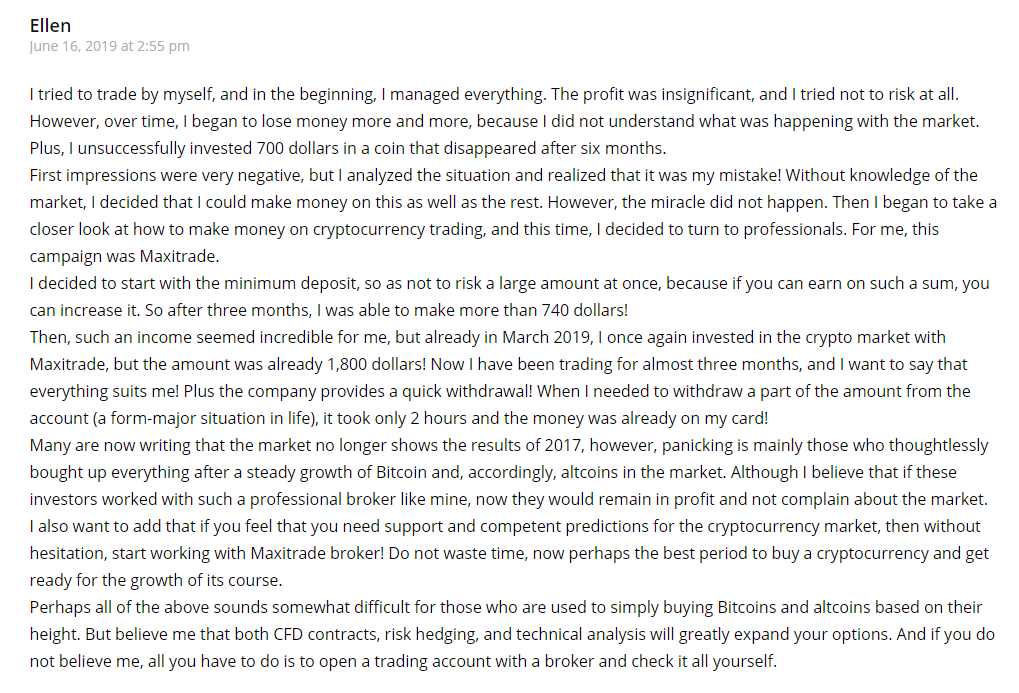Click the phrase 'campaign was Maxitrade'

point(124,256)
